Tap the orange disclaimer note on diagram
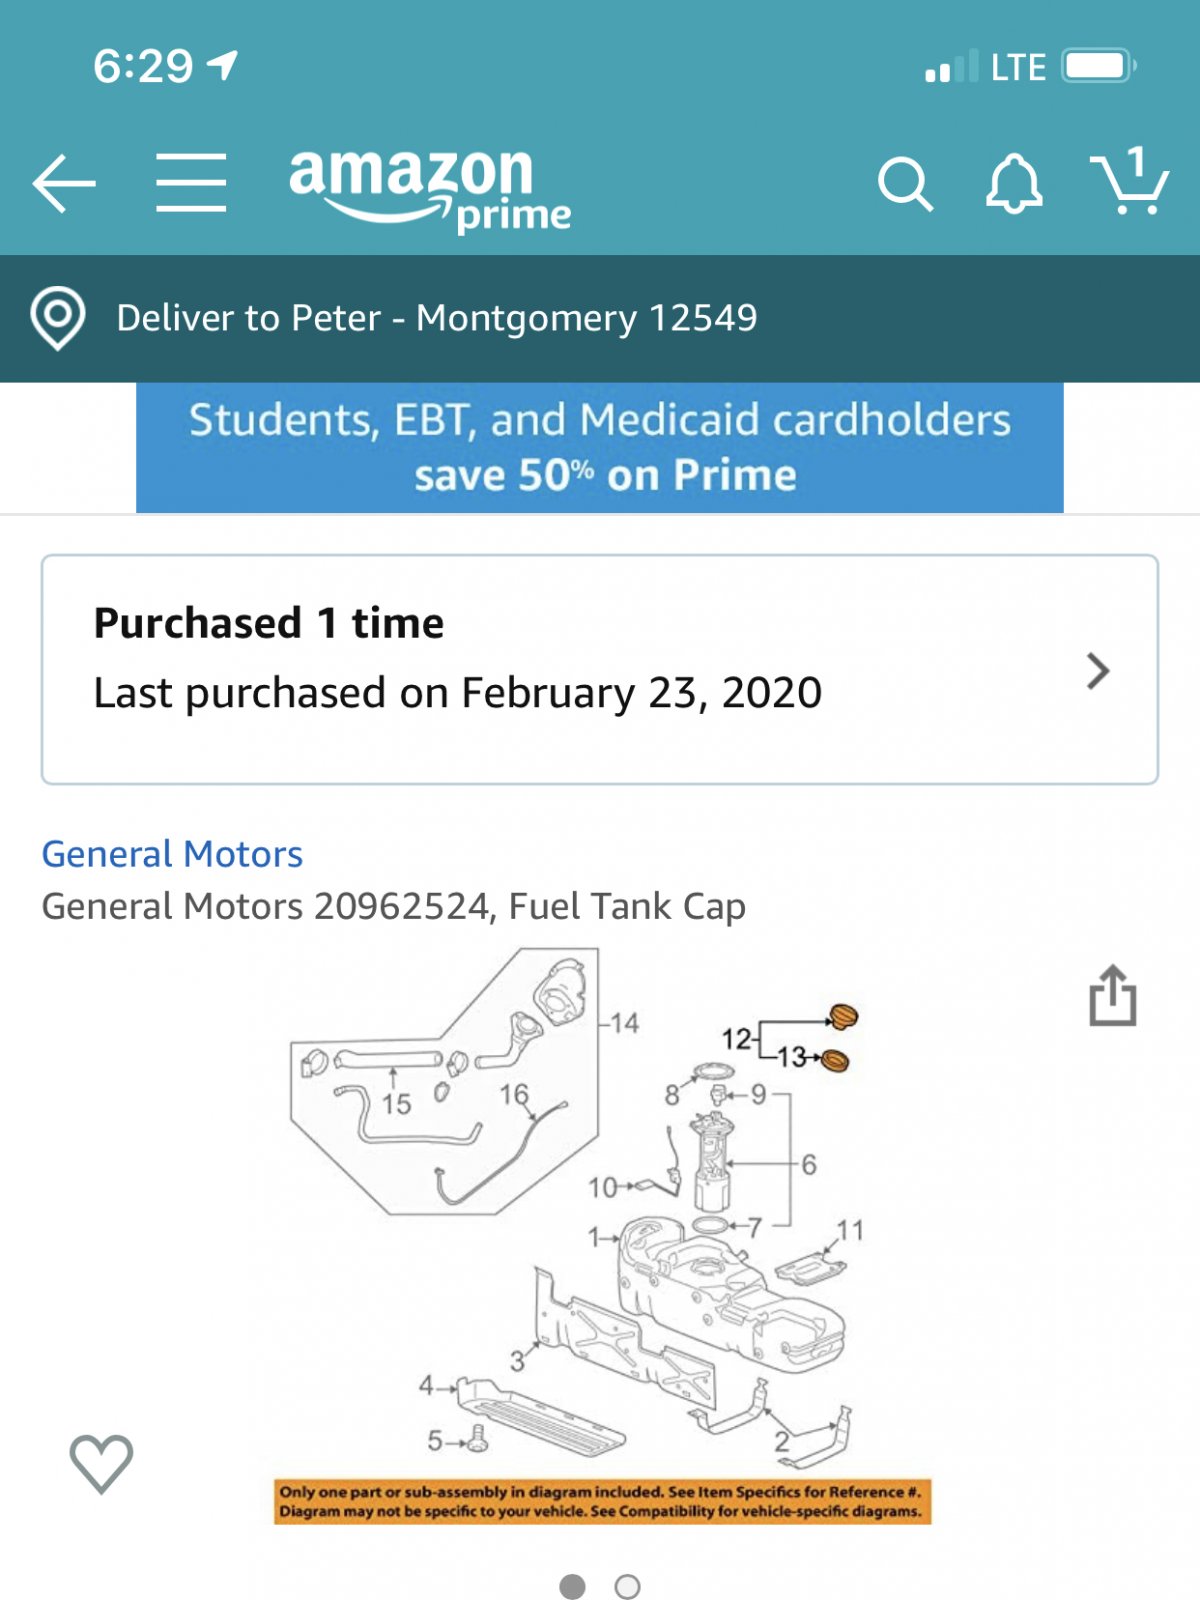 [603, 1502]
